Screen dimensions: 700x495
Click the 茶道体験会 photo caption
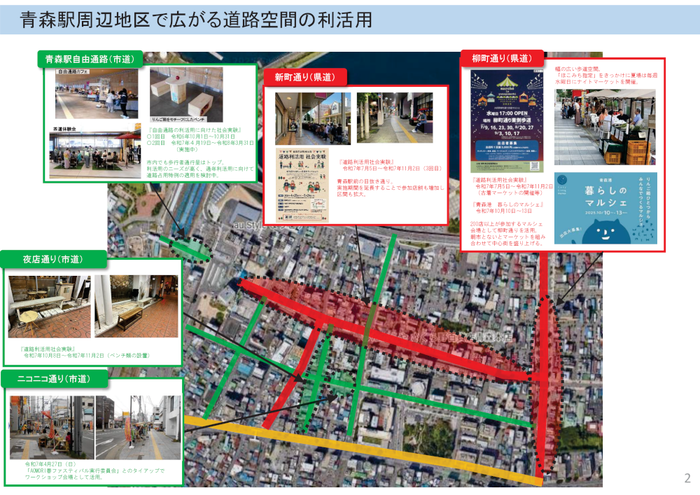(x=65, y=129)
